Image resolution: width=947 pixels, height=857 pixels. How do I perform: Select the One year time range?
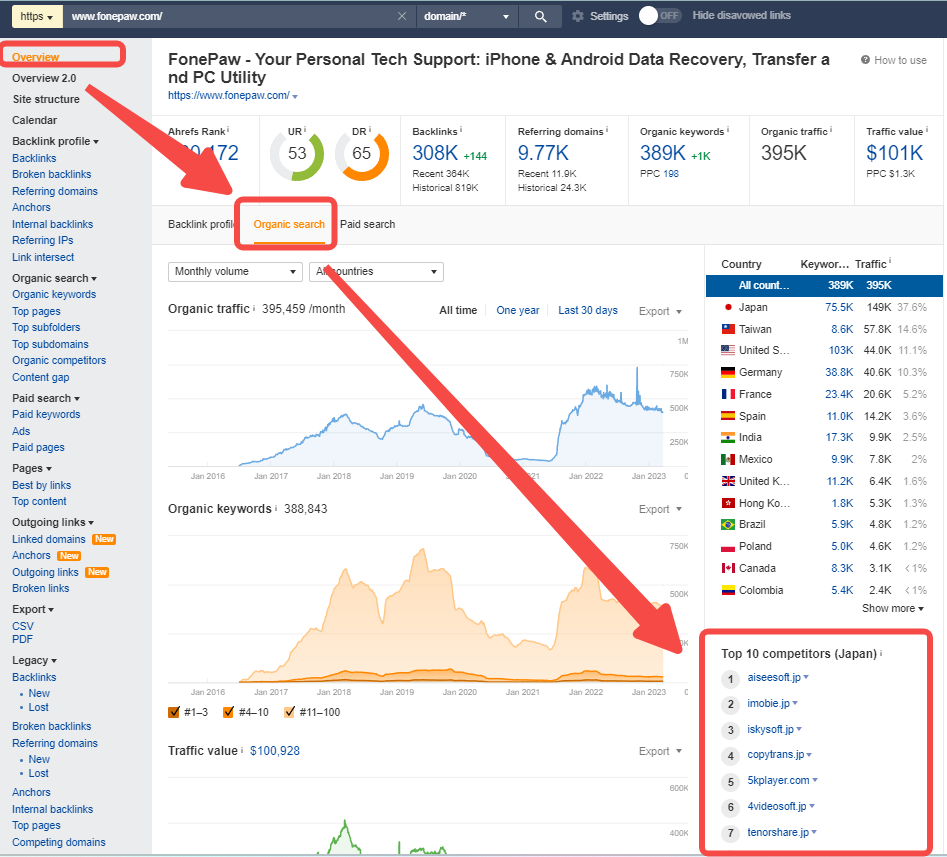point(518,310)
